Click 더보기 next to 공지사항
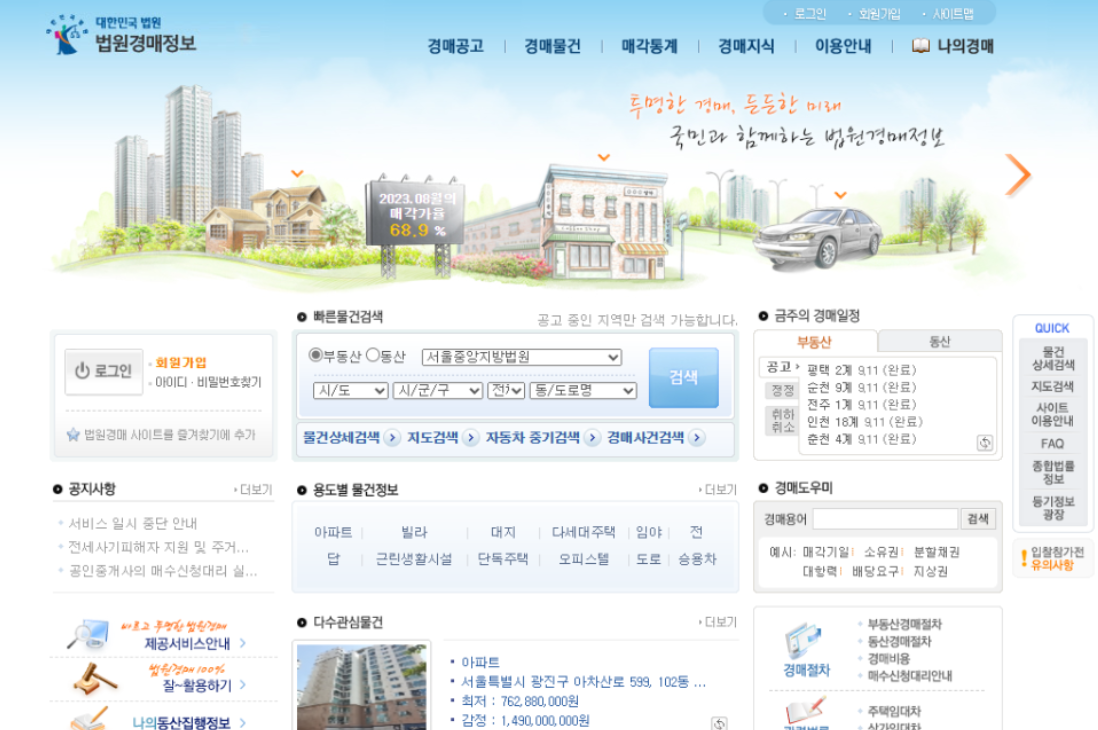This screenshot has width=1098, height=730. (x=254, y=490)
